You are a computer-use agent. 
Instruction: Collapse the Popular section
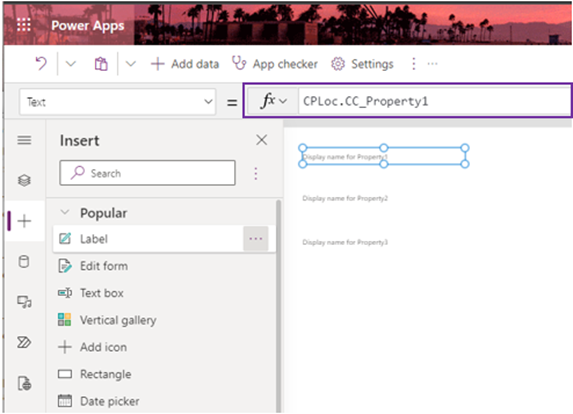click(x=65, y=212)
